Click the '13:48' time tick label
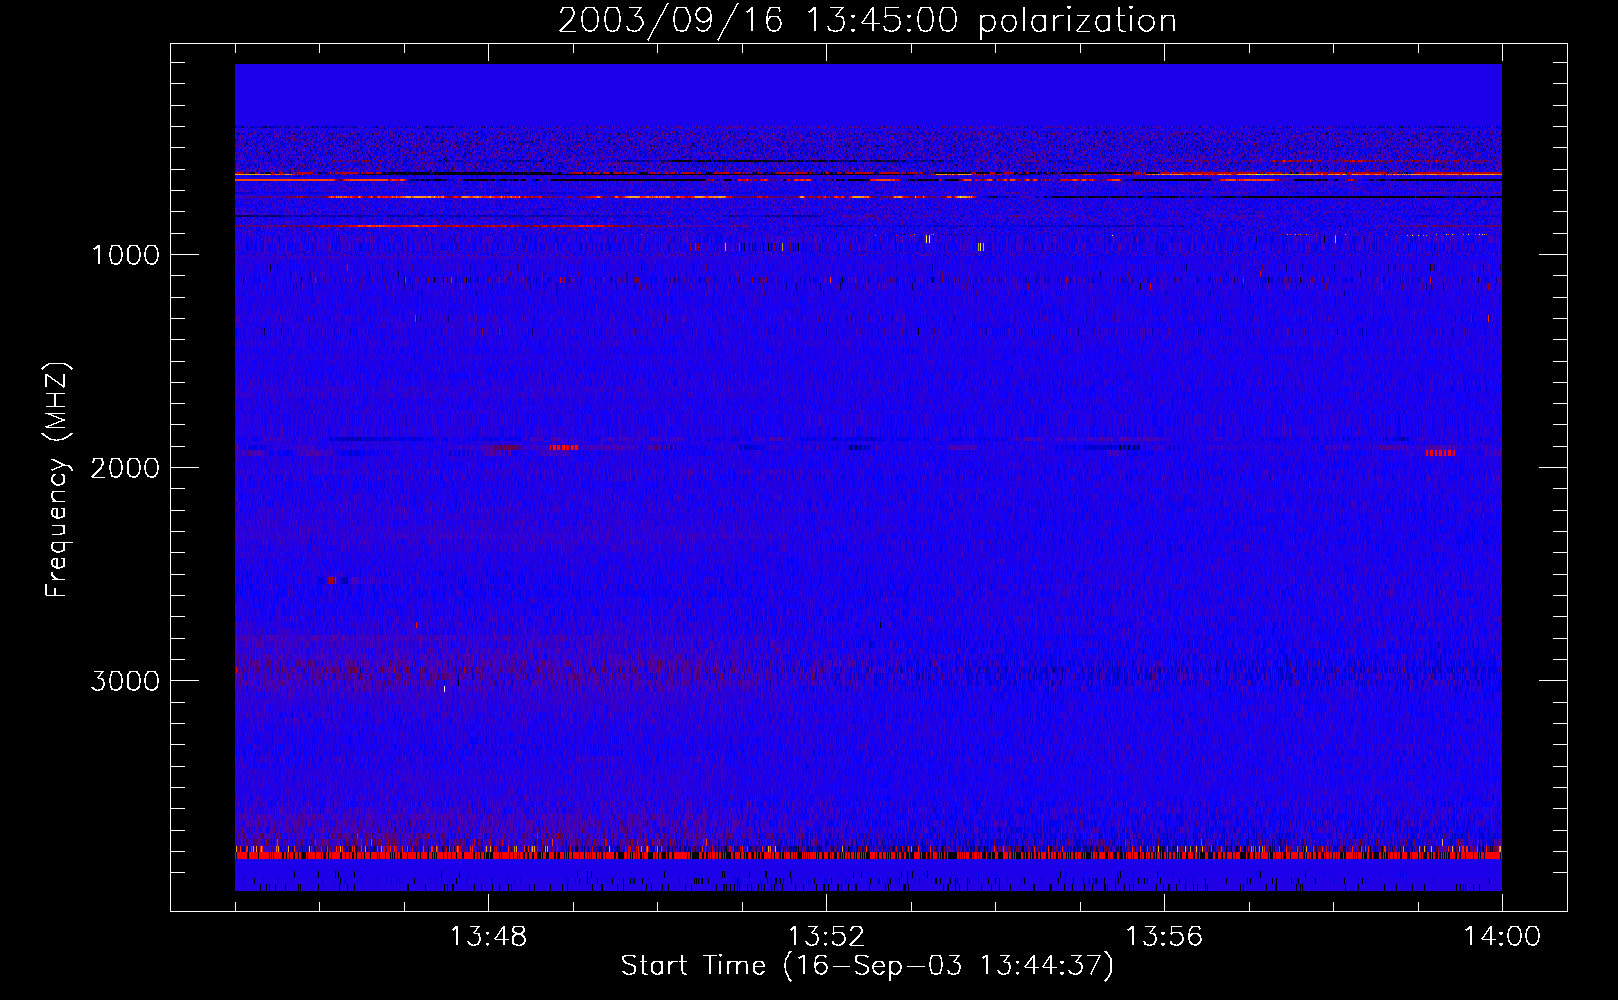This screenshot has height=1000, width=1618. click(x=488, y=937)
